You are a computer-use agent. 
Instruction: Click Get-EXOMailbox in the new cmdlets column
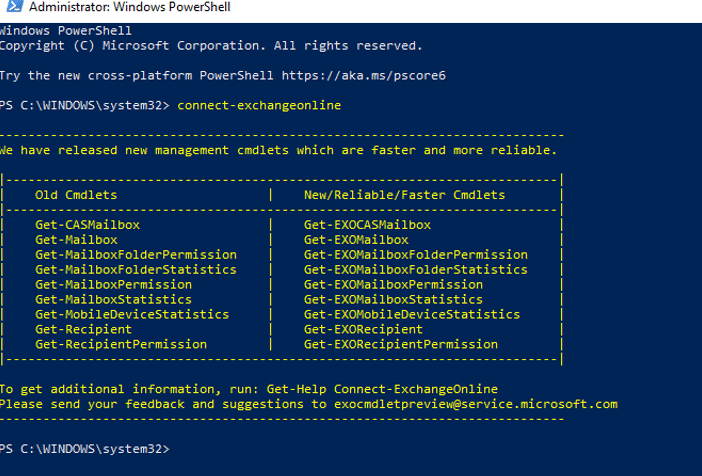pos(356,240)
